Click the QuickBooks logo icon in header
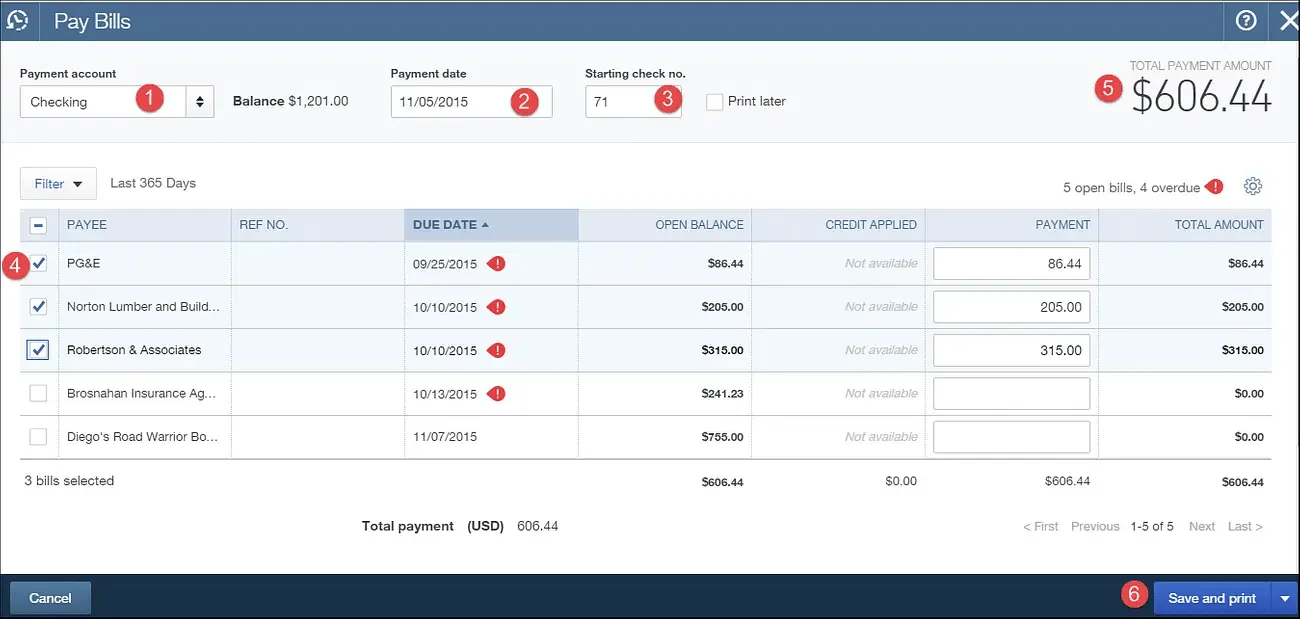Image resolution: width=1300 pixels, height=619 pixels. pyautogui.click(x=18, y=20)
